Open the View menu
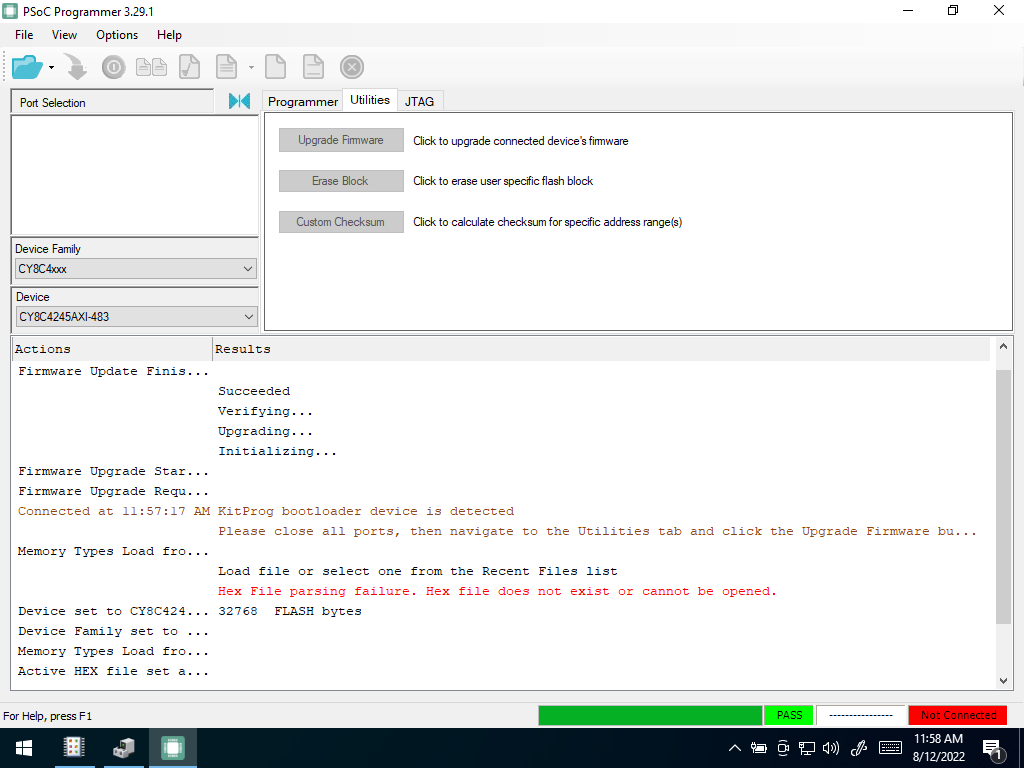Screen dimensions: 1024x768 pos(64,35)
